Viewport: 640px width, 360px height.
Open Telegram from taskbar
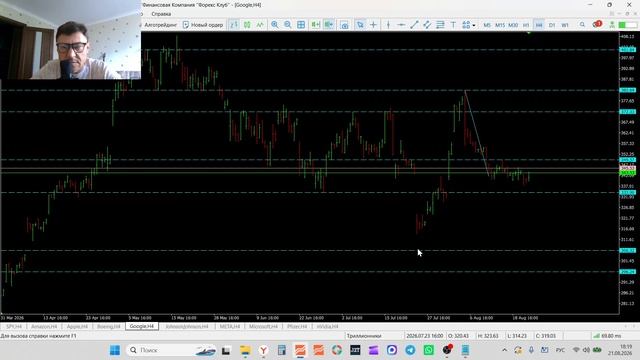(410, 350)
